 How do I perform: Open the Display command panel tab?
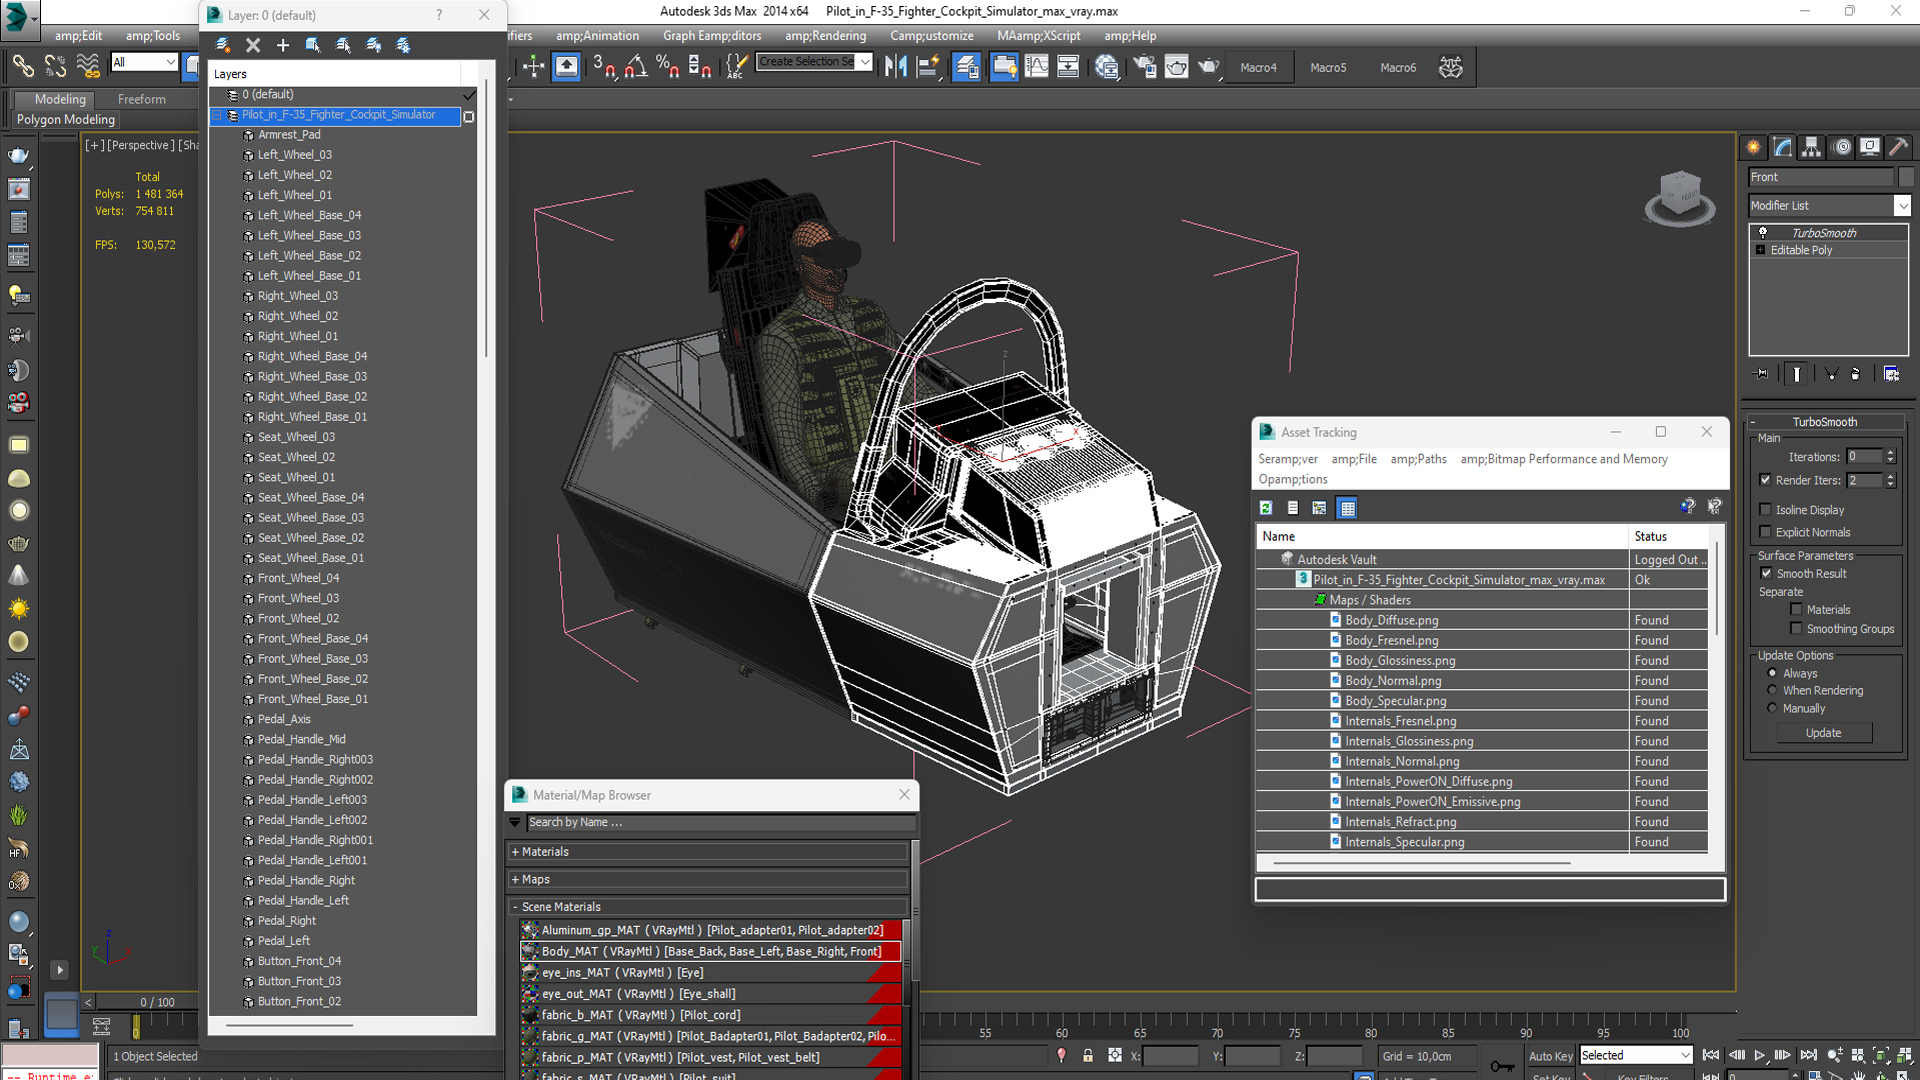click(1870, 147)
